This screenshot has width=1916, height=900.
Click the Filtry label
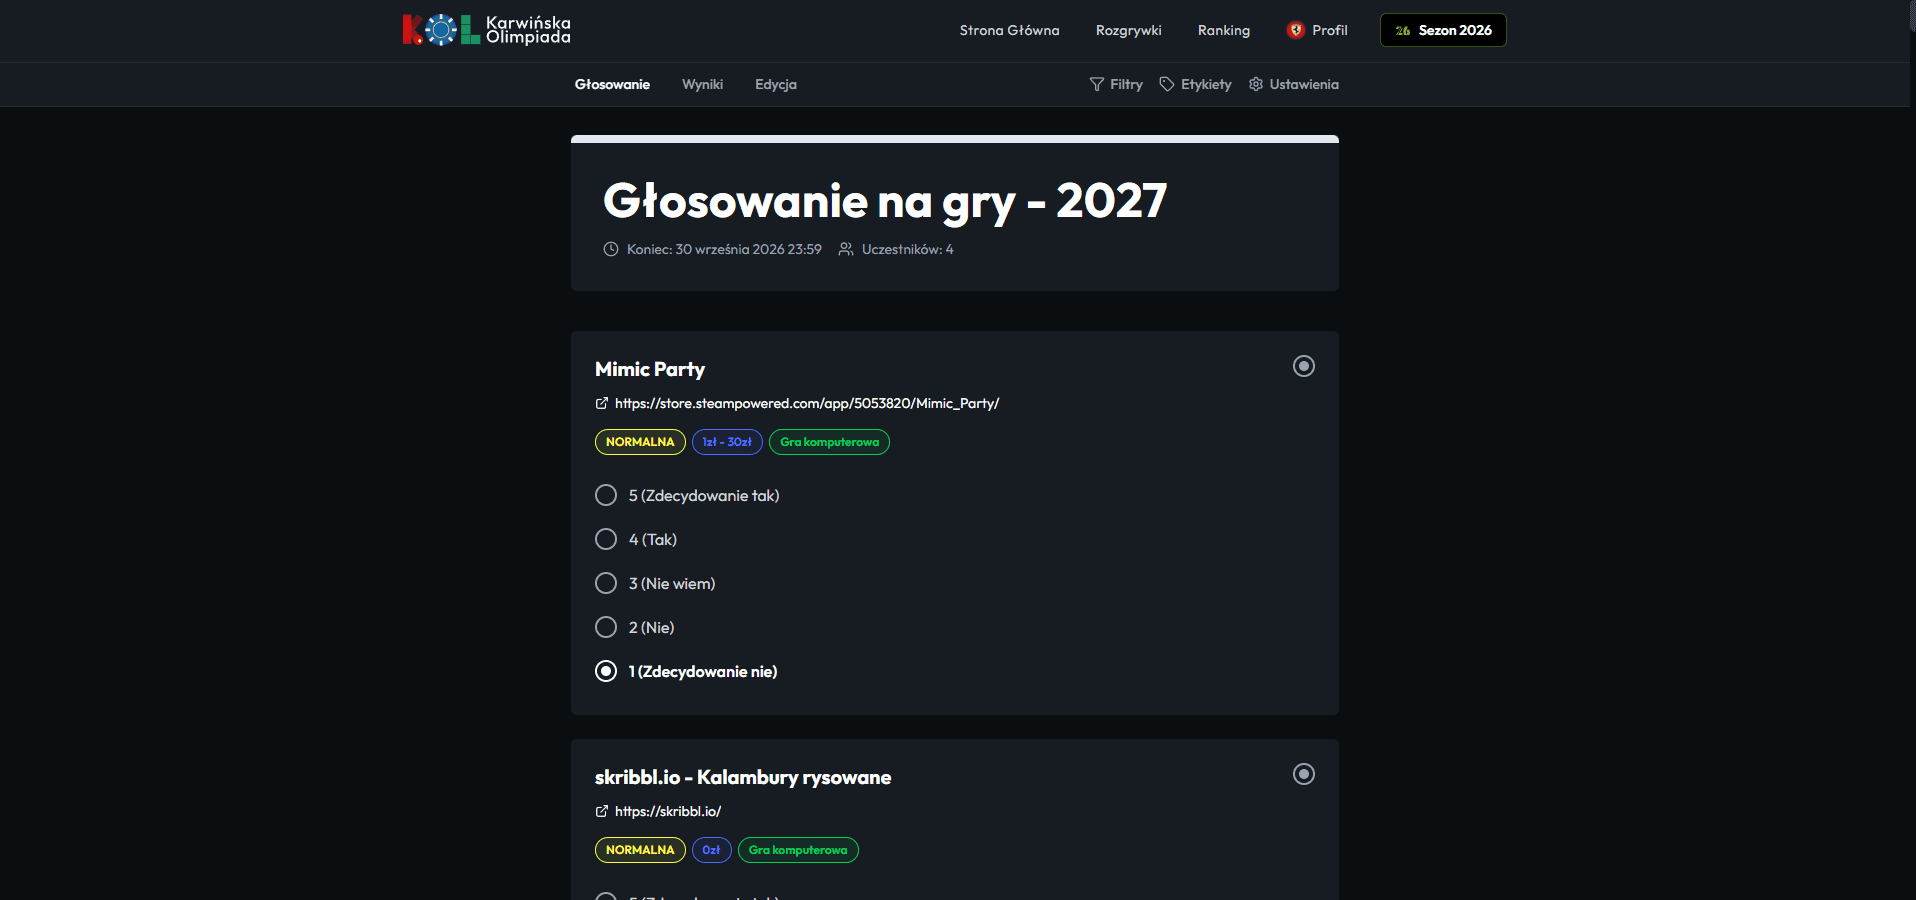[1126, 84]
